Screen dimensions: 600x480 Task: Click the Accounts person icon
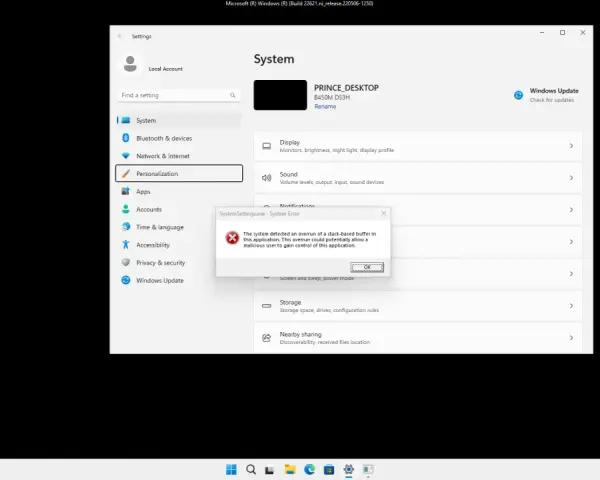[126, 209]
